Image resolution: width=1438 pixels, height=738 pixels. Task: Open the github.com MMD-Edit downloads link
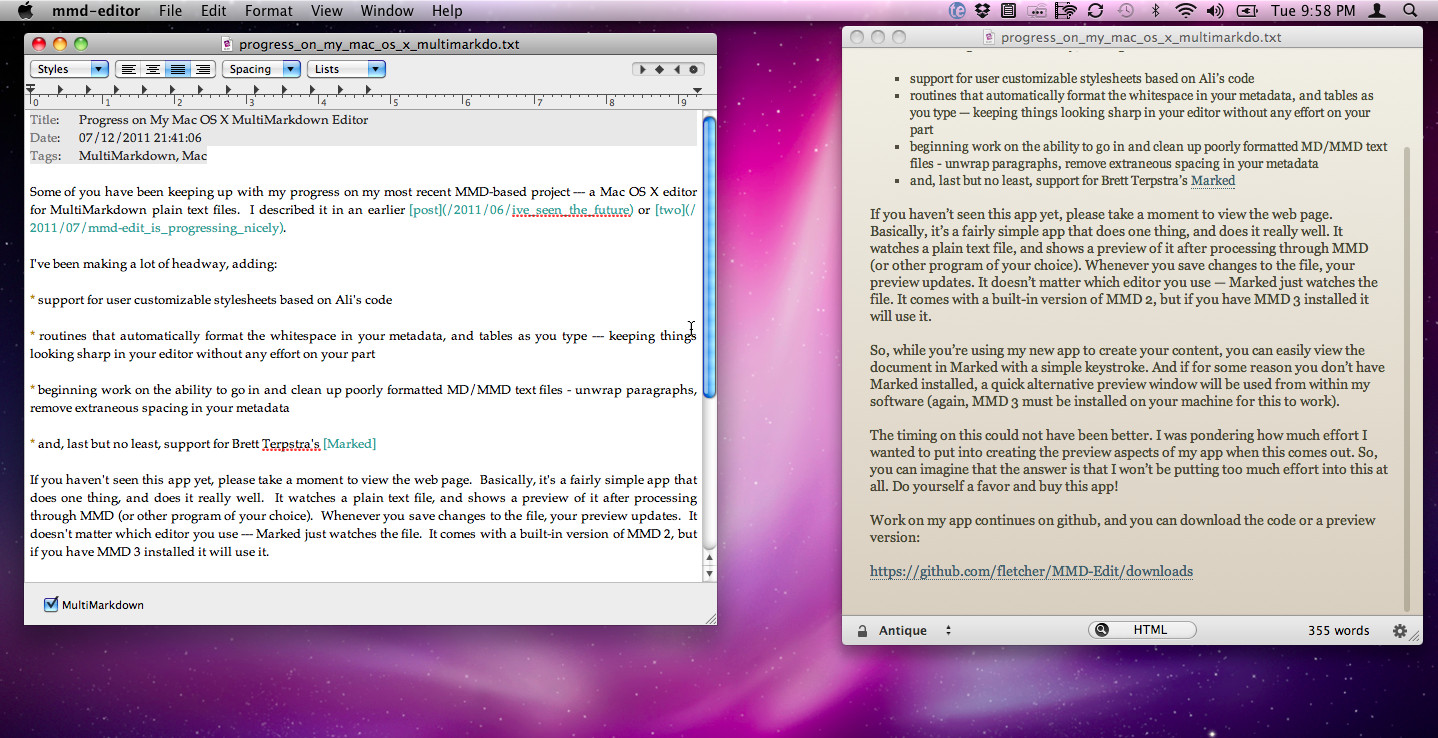click(x=1031, y=572)
